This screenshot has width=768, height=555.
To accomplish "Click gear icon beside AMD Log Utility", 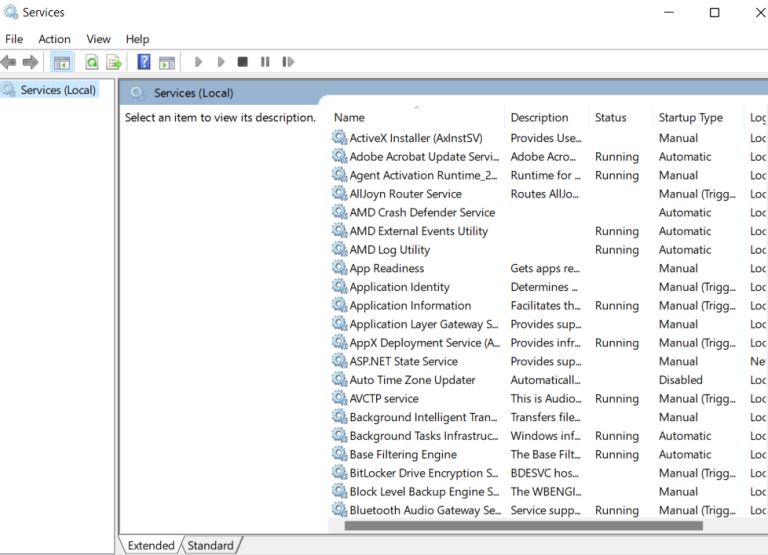I will [339, 249].
